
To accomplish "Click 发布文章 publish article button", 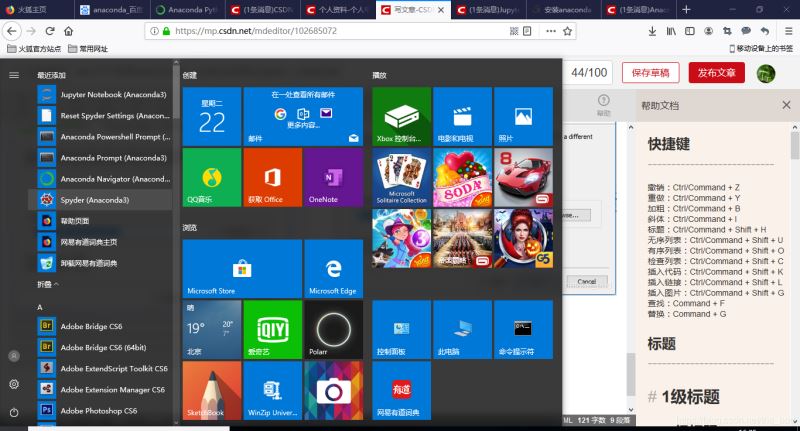I will (x=716, y=73).
